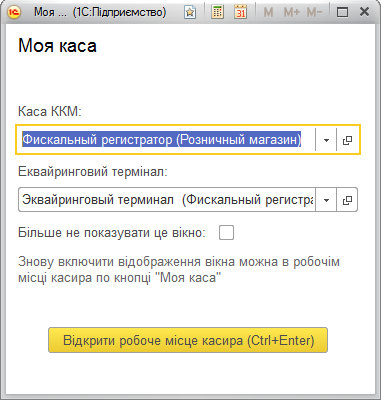The width and height of the screenshot is (381, 400).
Task: Click the Знову включити відображення hint text
Action: tap(179, 269)
